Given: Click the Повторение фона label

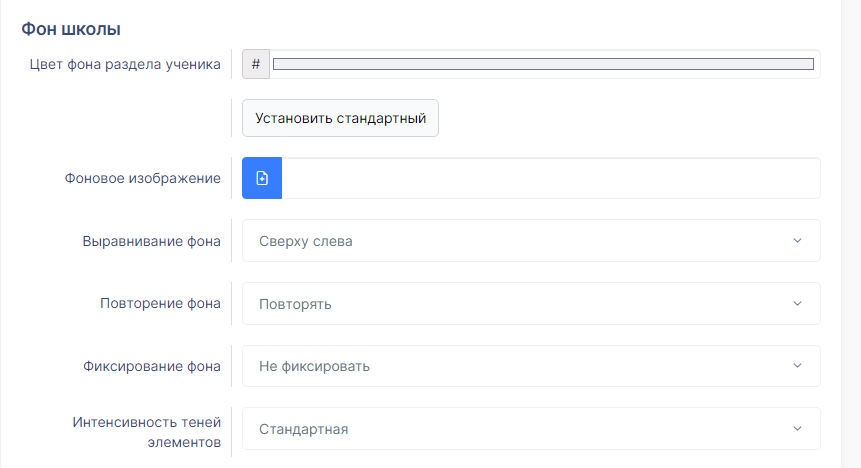Looking at the screenshot, I should tap(160, 303).
